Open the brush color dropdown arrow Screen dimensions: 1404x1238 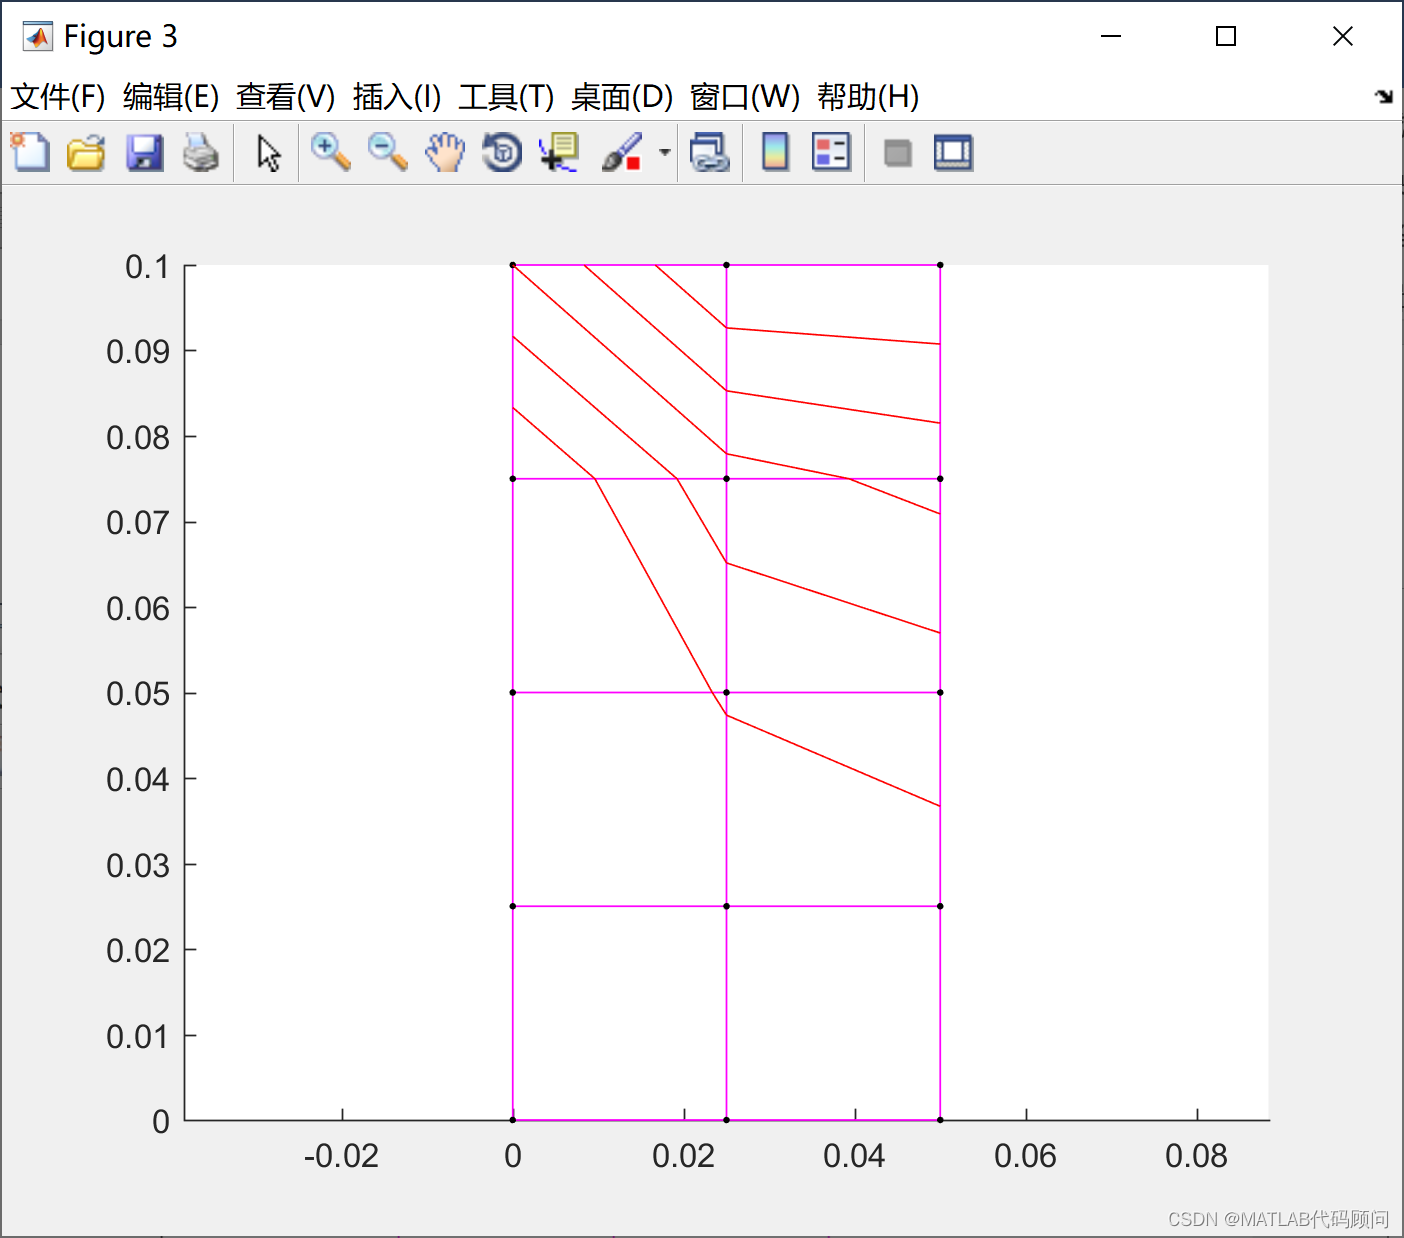tap(663, 152)
